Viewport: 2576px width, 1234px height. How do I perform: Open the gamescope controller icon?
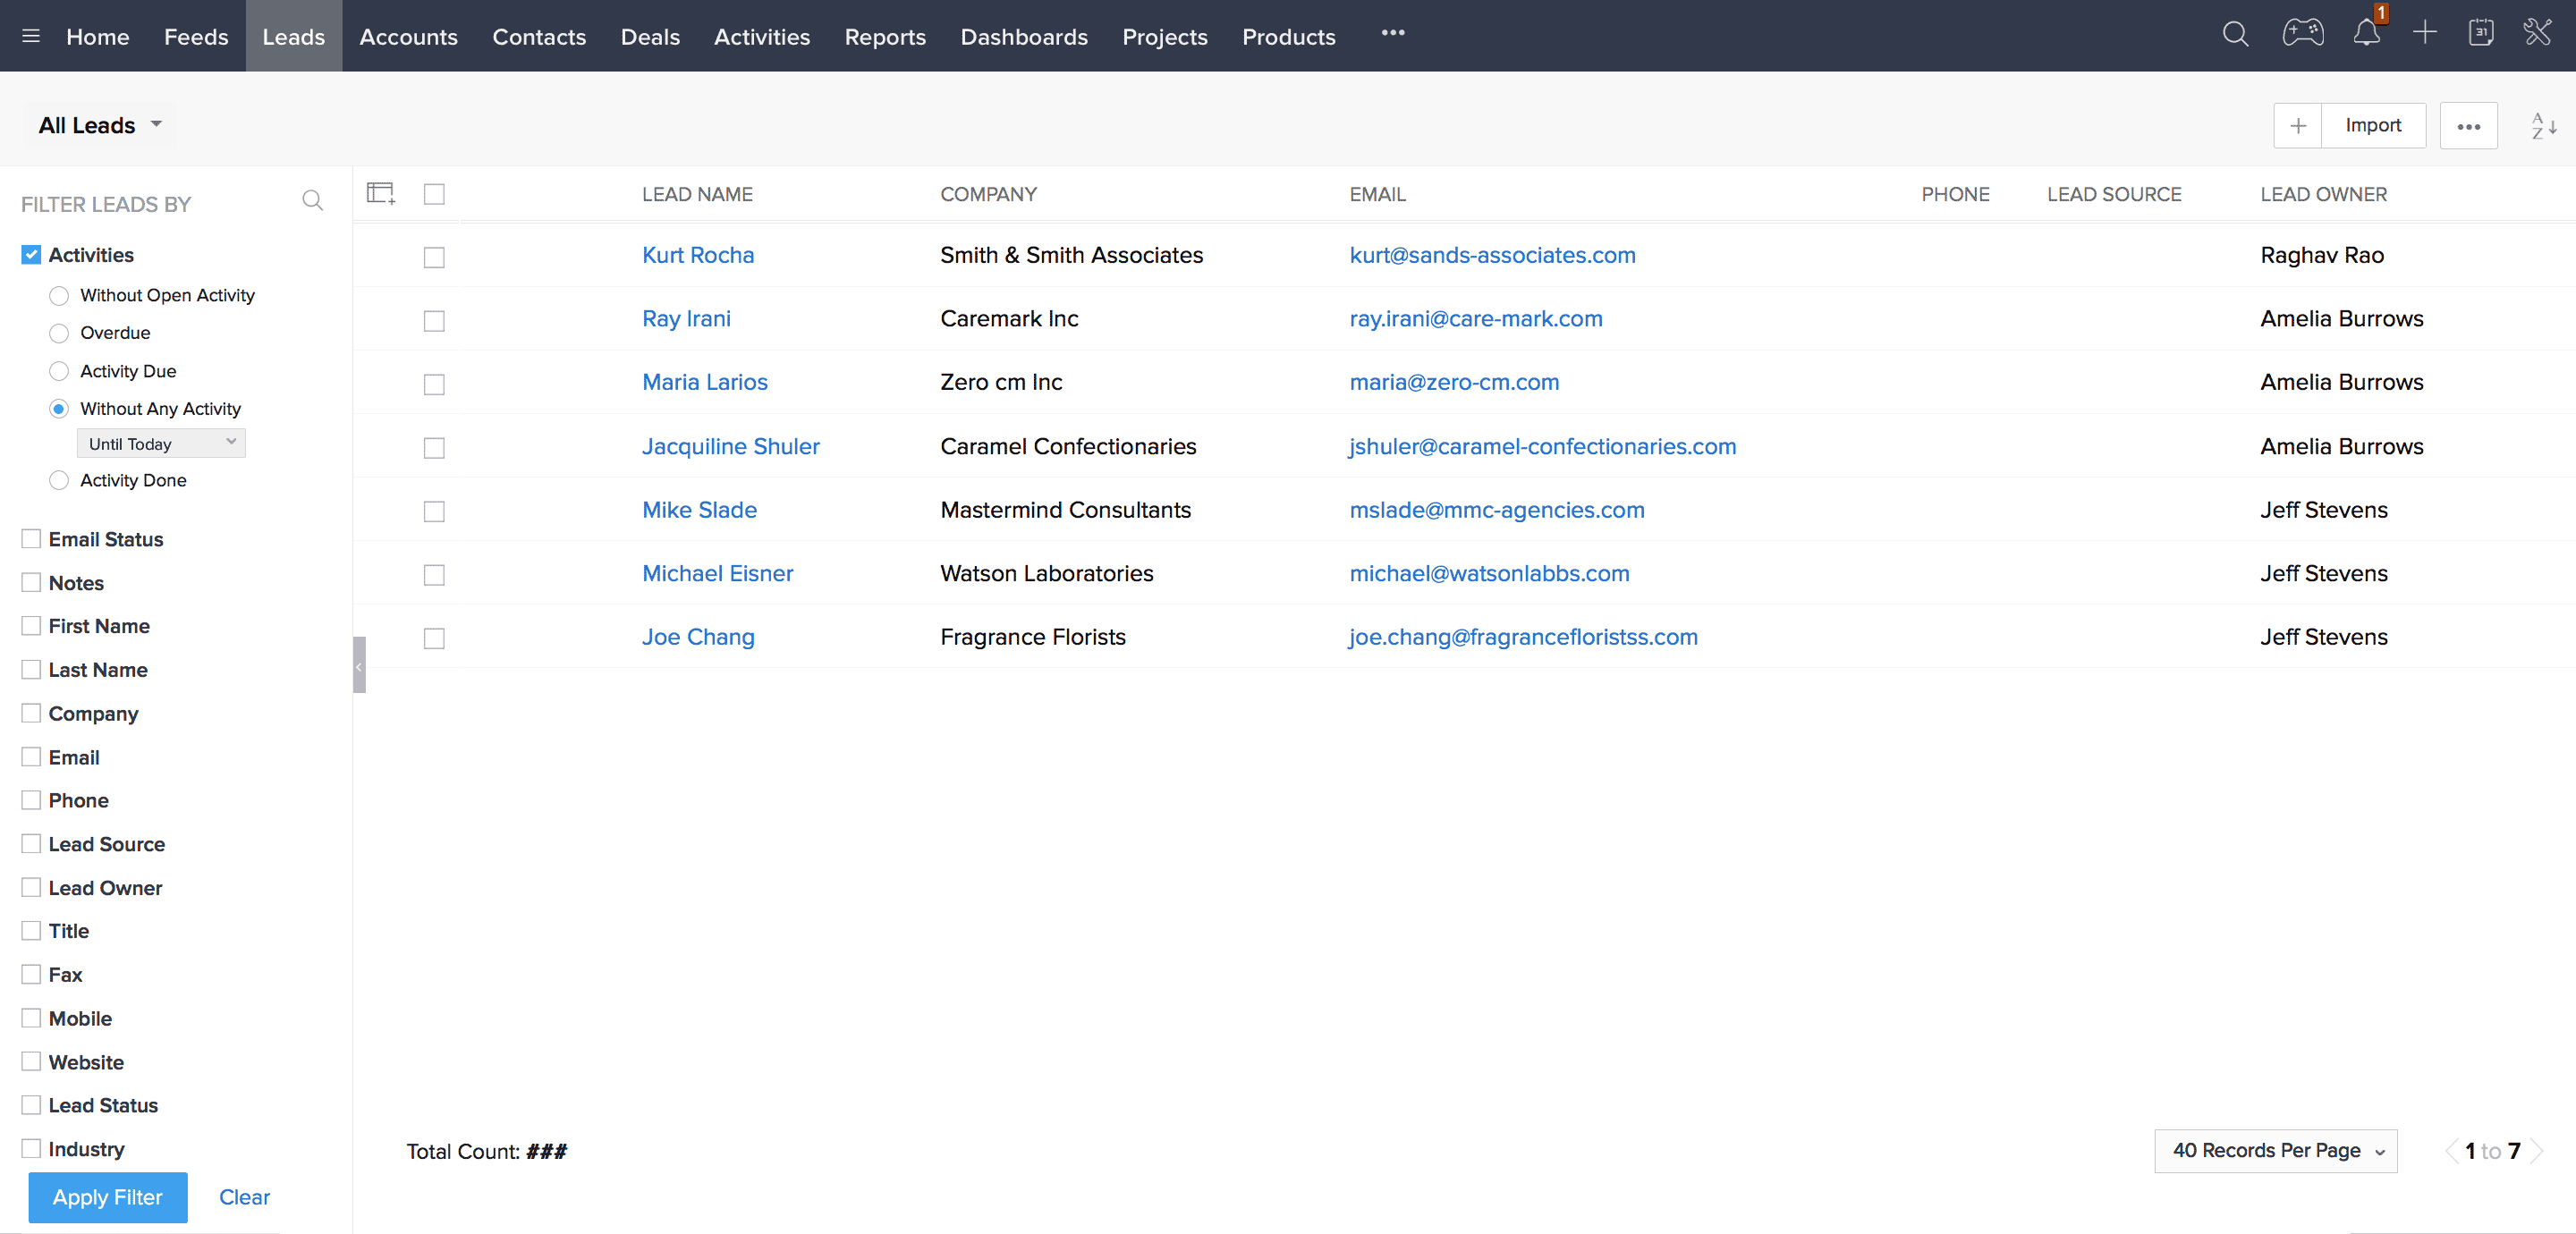2302,34
